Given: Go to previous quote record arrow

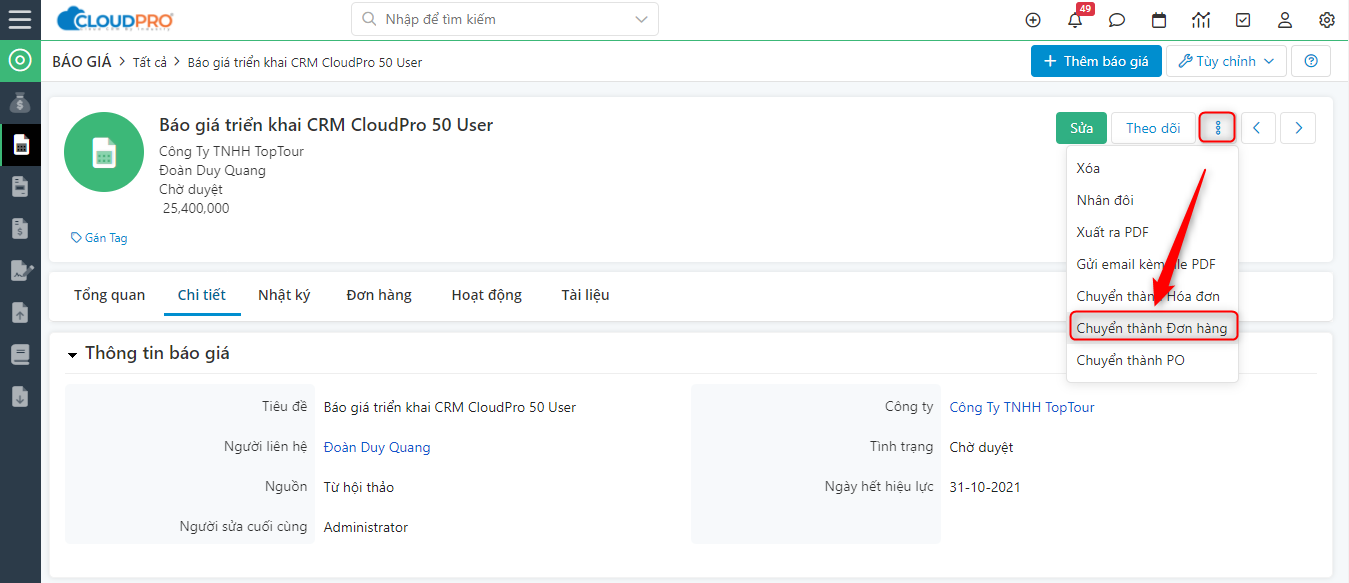Looking at the screenshot, I should click(x=1257, y=128).
